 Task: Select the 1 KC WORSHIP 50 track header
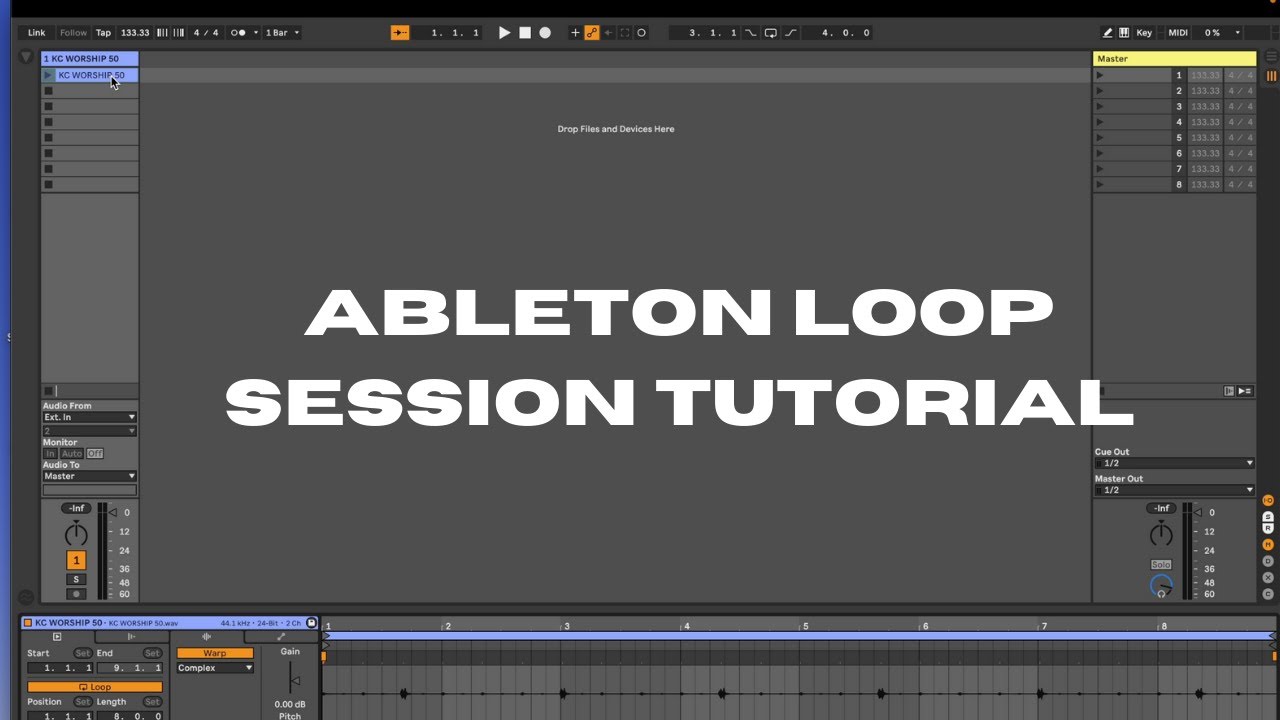89,59
